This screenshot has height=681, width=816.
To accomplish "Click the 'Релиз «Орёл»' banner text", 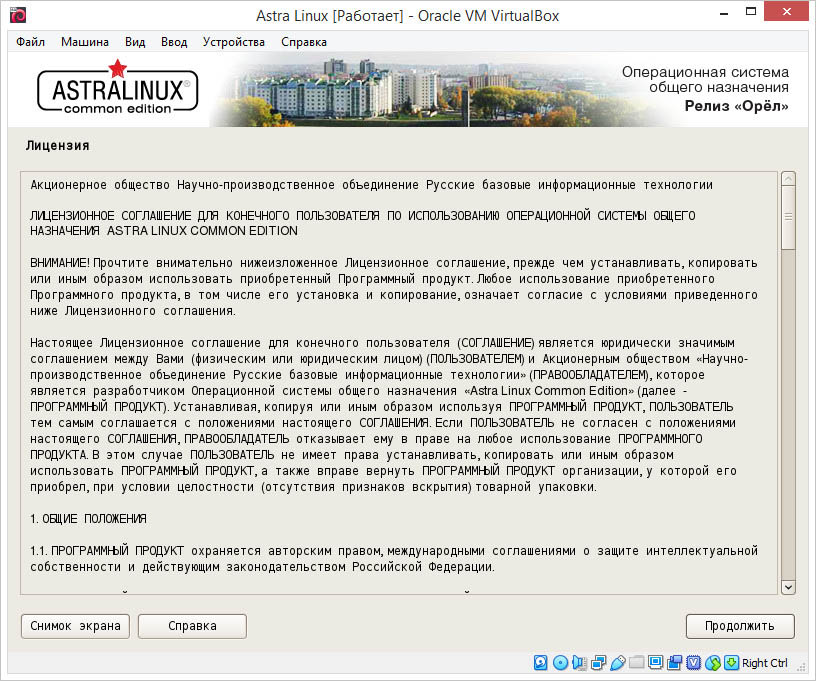I will (x=736, y=106).
